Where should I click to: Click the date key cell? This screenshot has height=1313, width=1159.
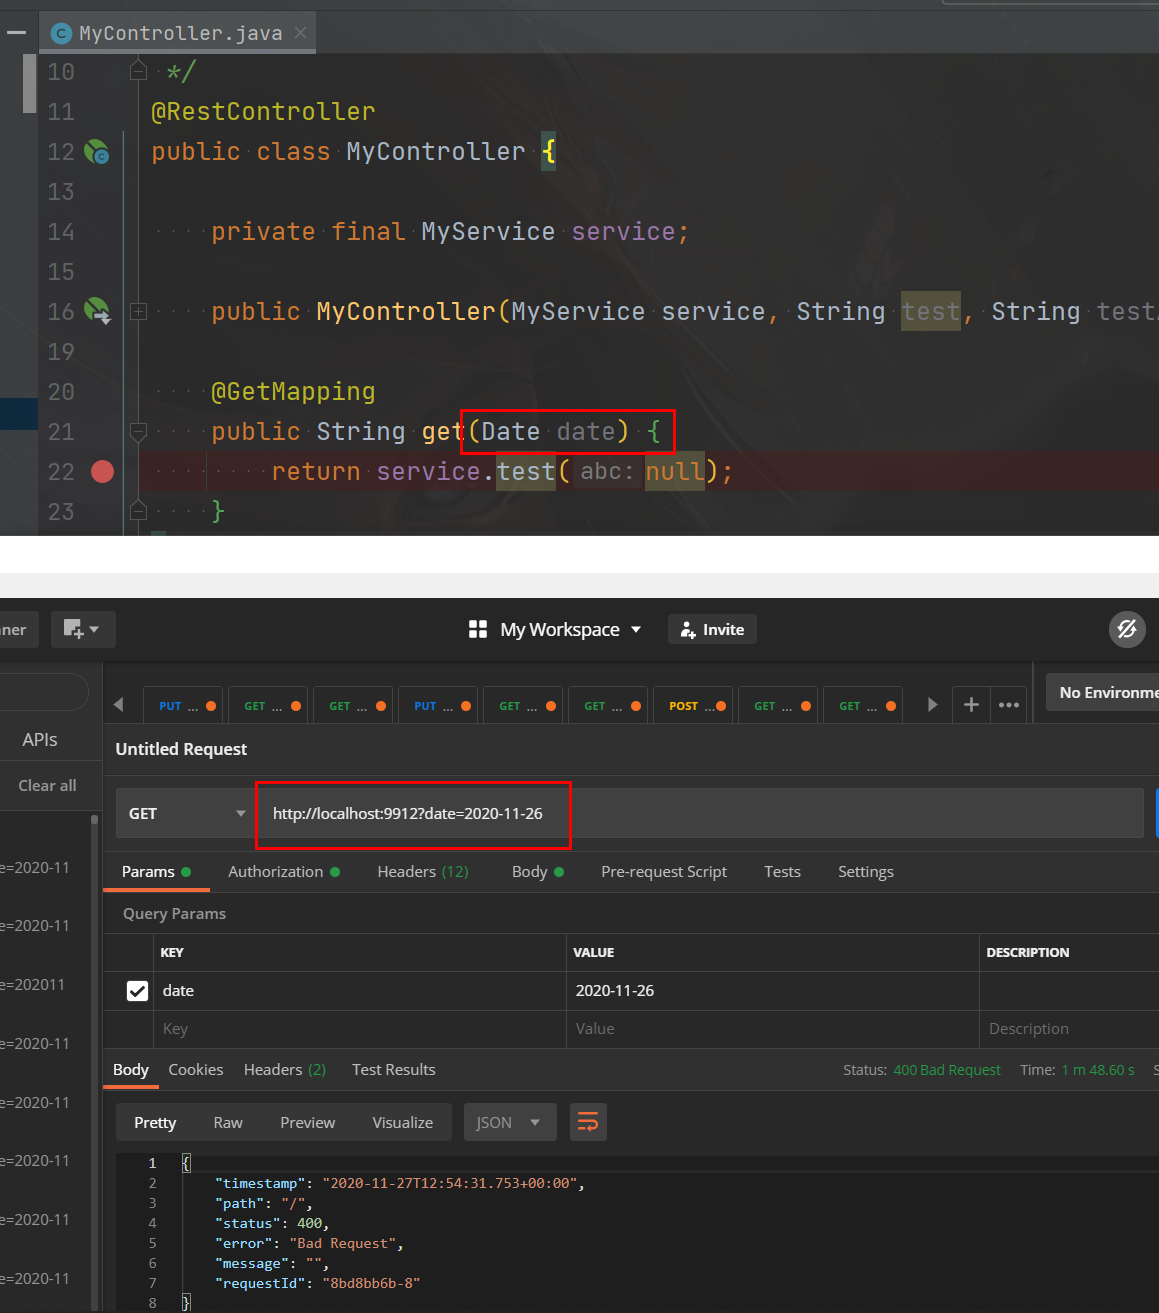[360, 990]
